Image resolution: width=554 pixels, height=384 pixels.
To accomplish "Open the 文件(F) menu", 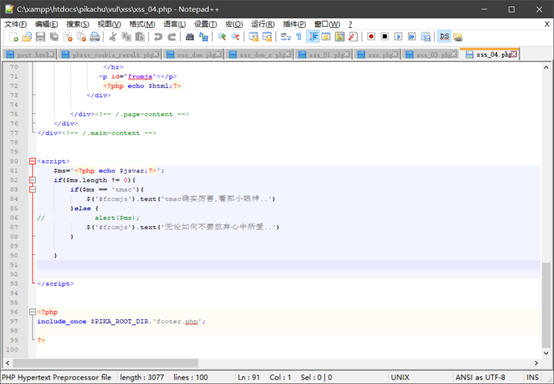I will (x=15, y=24).
